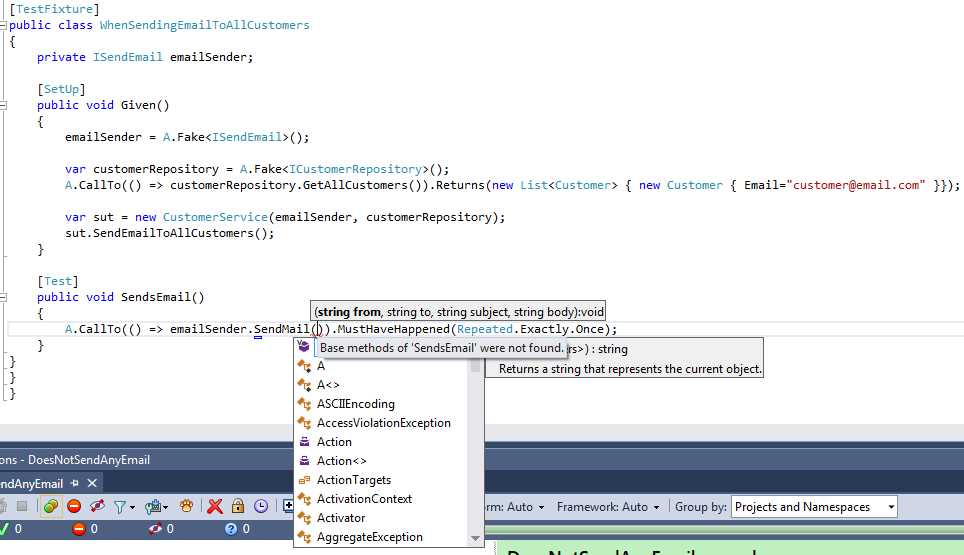Click the failed tests red counter

click(x=85, y=529)
